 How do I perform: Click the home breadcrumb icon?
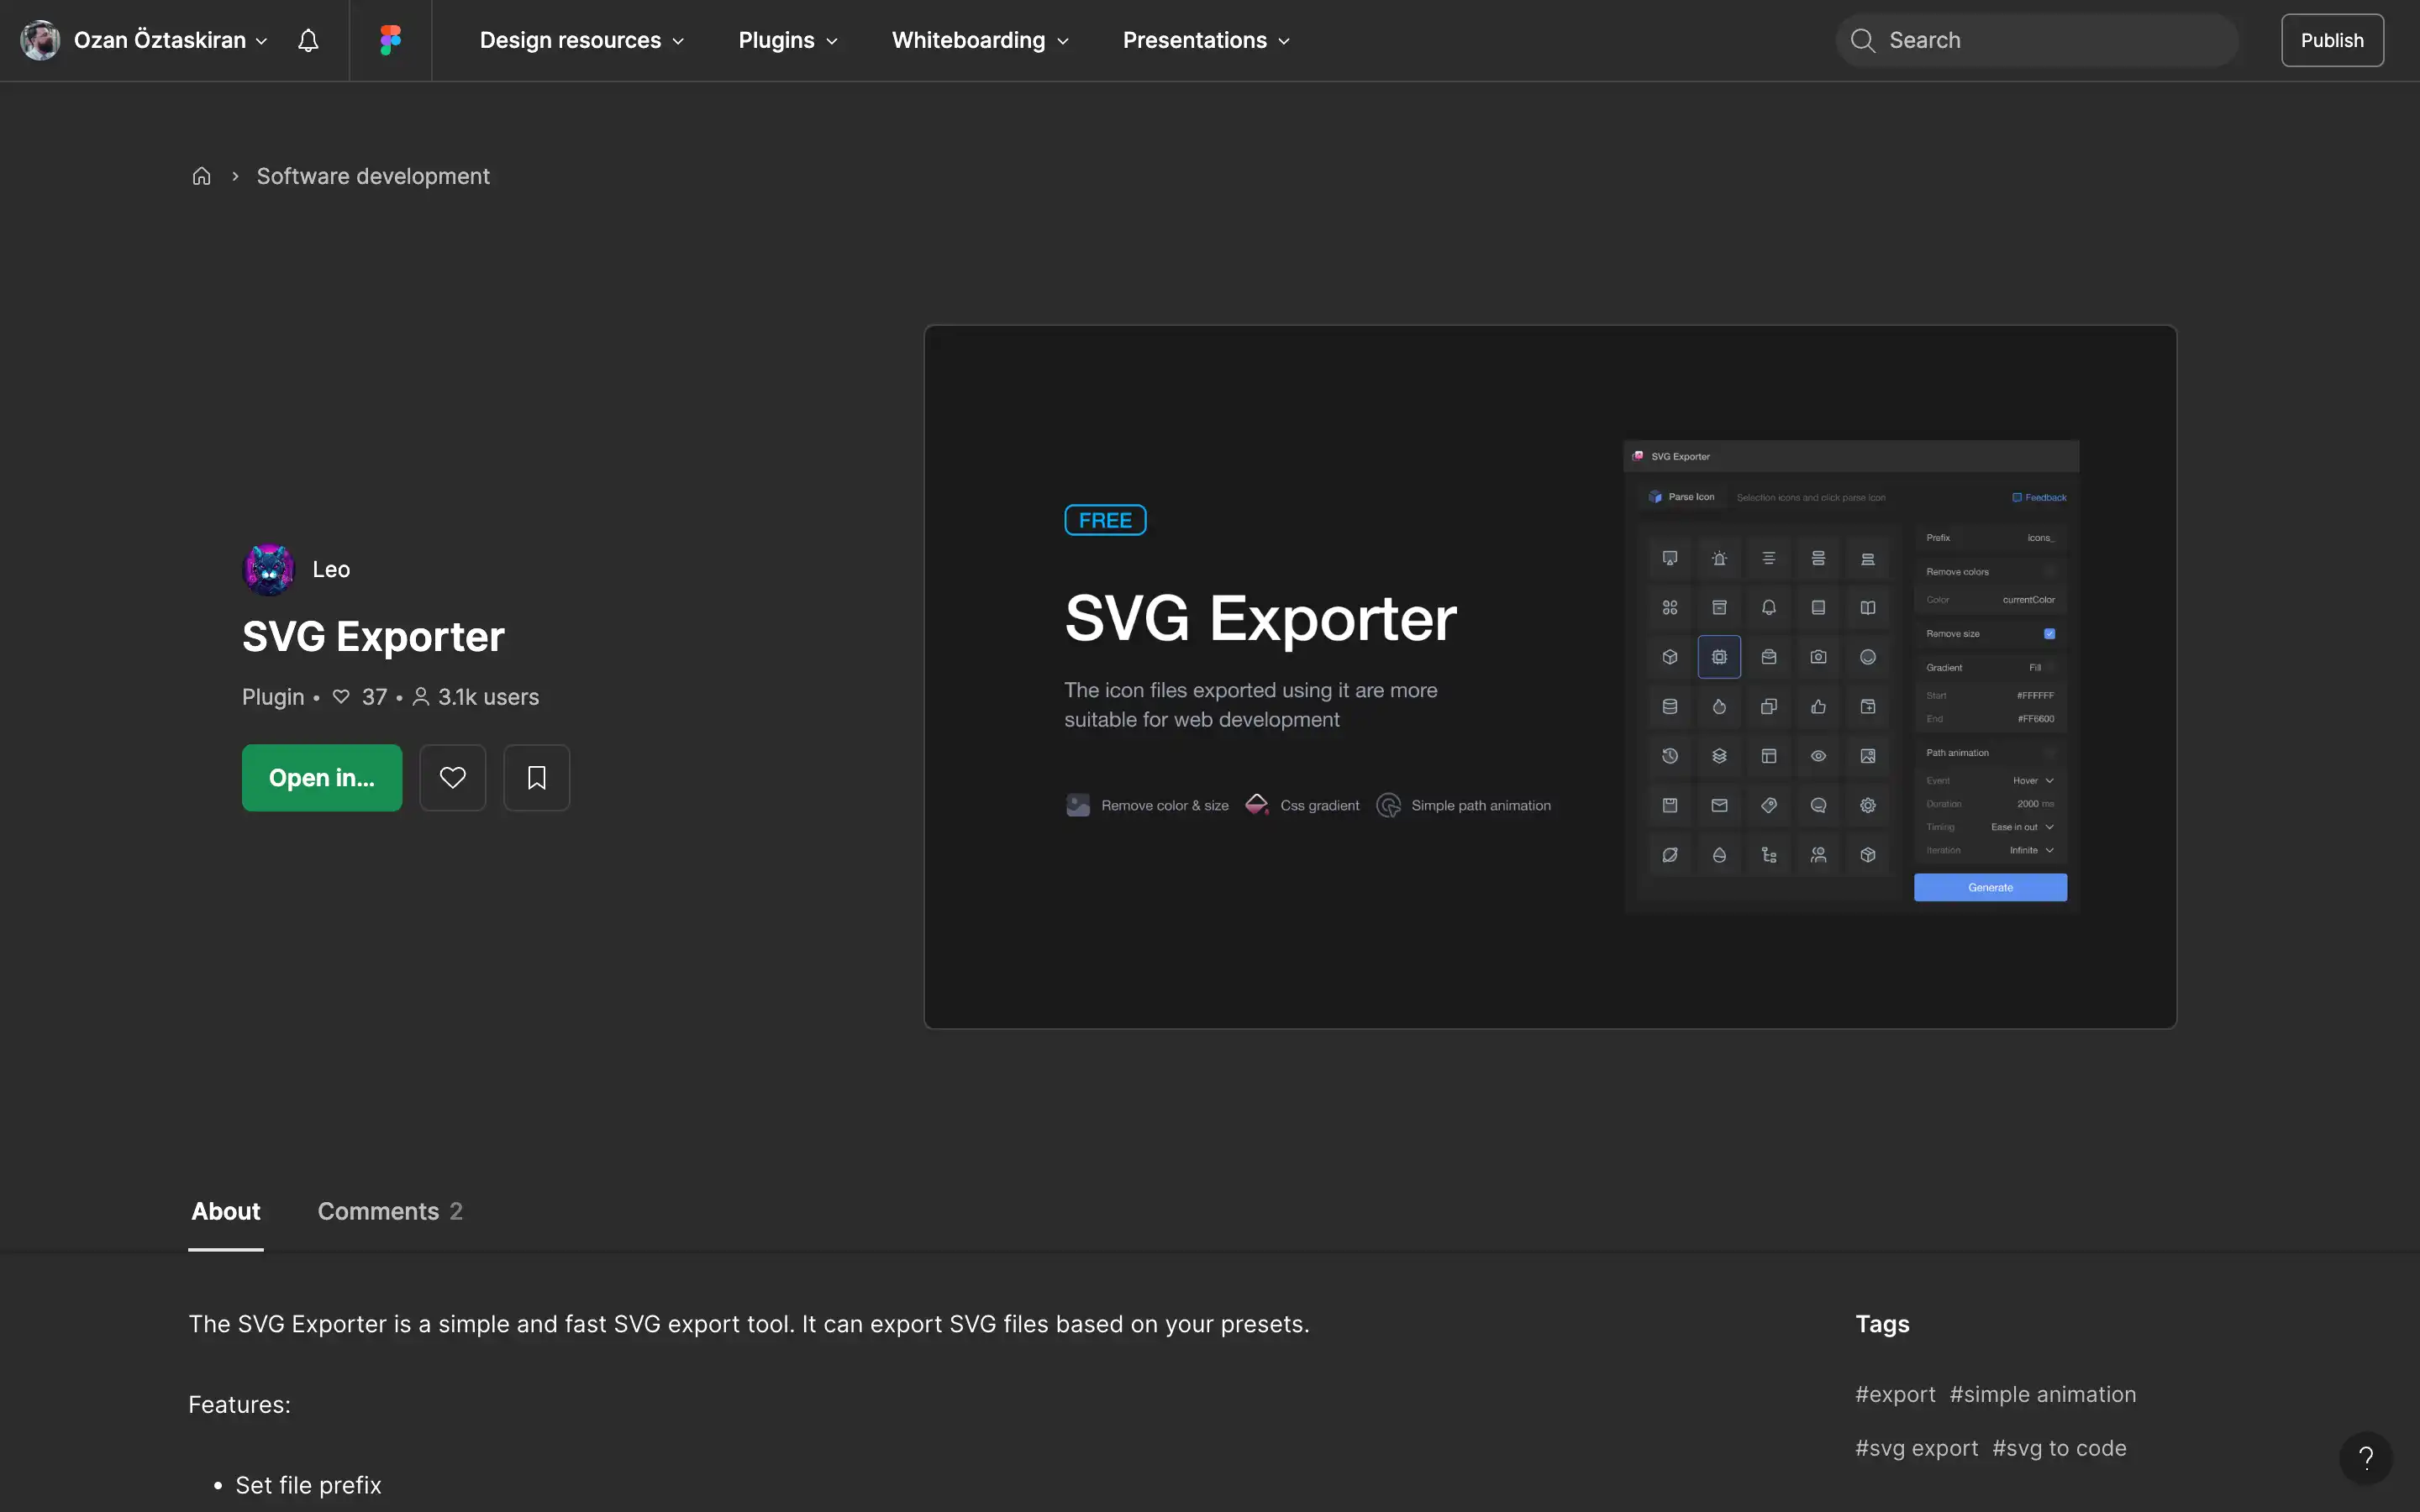coord(201,176)
